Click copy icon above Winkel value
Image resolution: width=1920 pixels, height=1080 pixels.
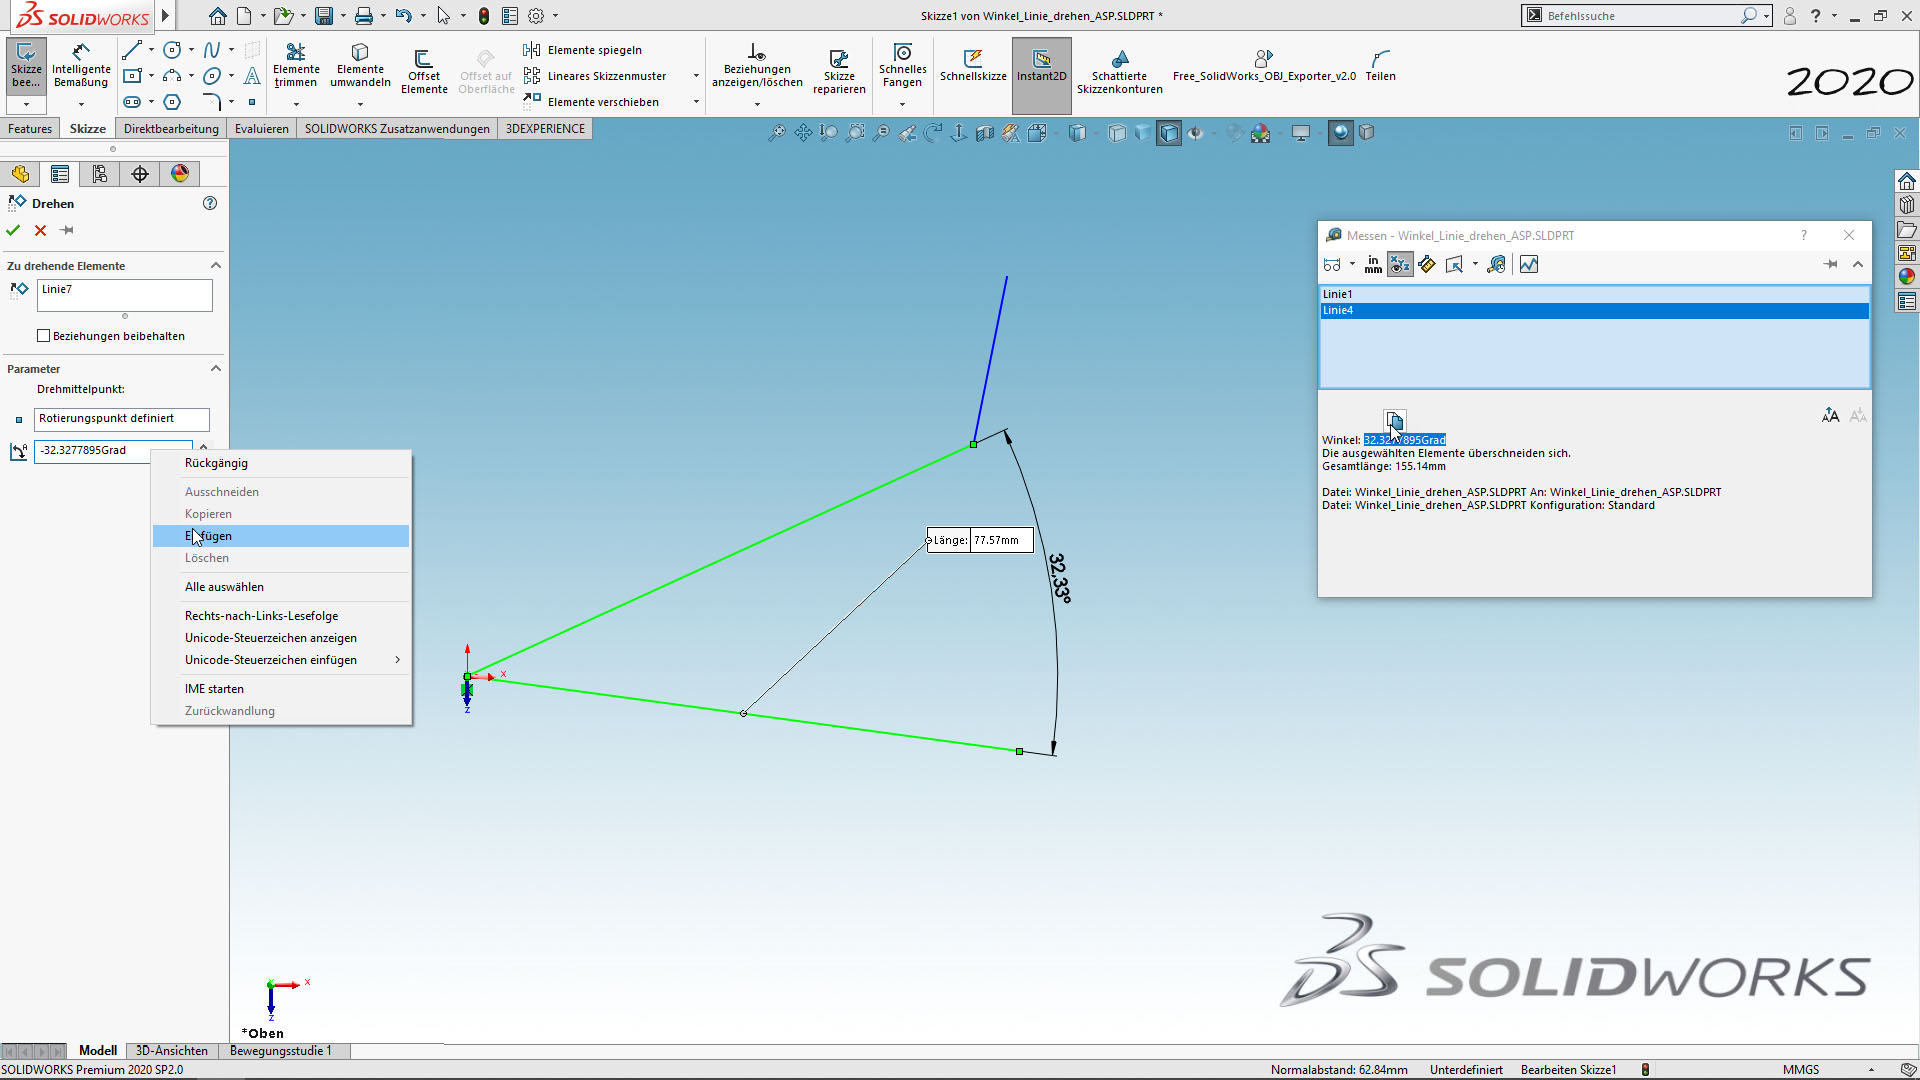click(x=1394, y=419)
